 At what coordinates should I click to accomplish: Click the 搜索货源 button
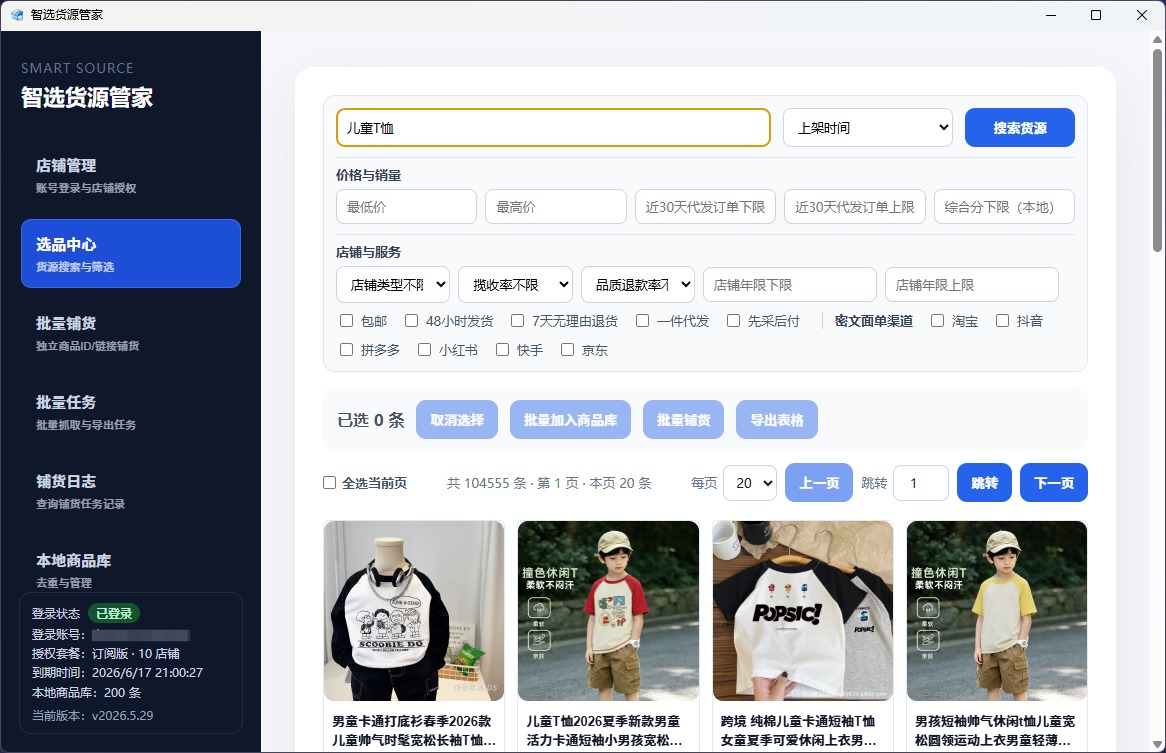1020,128
